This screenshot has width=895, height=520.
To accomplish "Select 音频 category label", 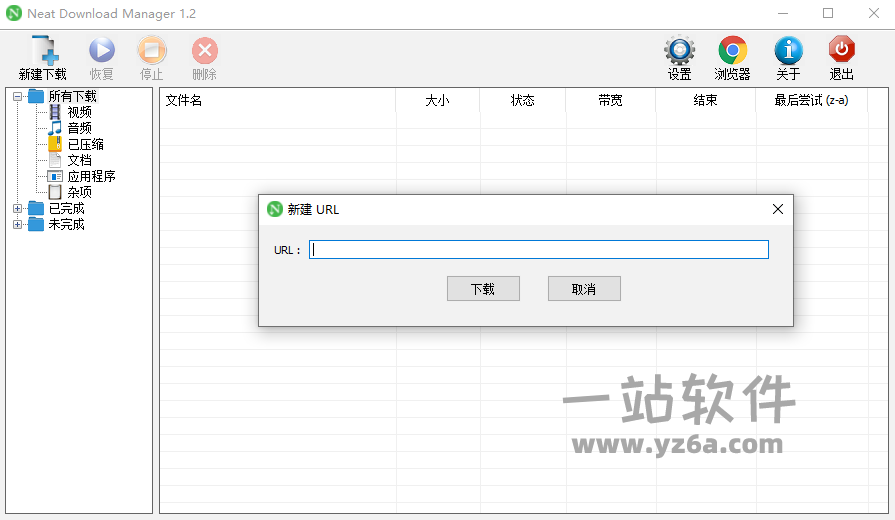I will 79,128.
